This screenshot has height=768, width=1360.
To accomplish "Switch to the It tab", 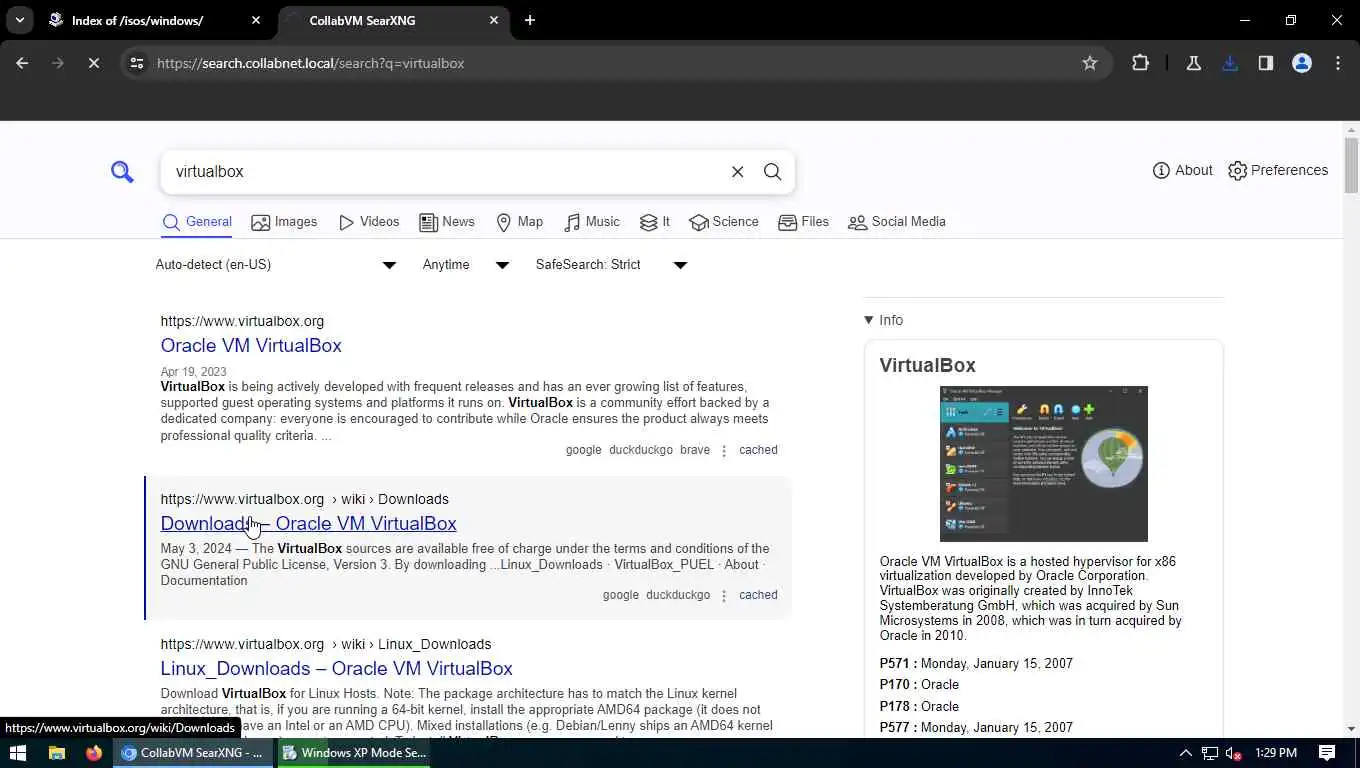I will pyautogui.click(x=655, y=222).
